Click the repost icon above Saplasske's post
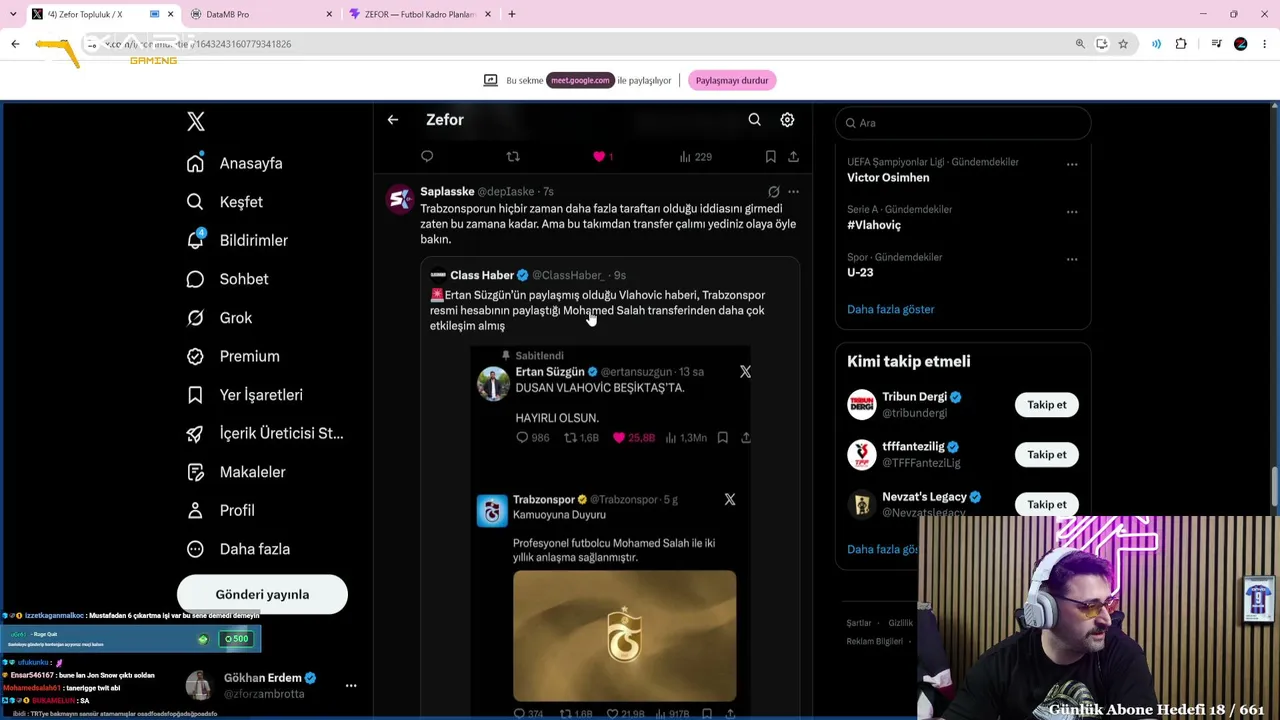The height and width of the screenshot is (720, 1280). tap(513, 156)
